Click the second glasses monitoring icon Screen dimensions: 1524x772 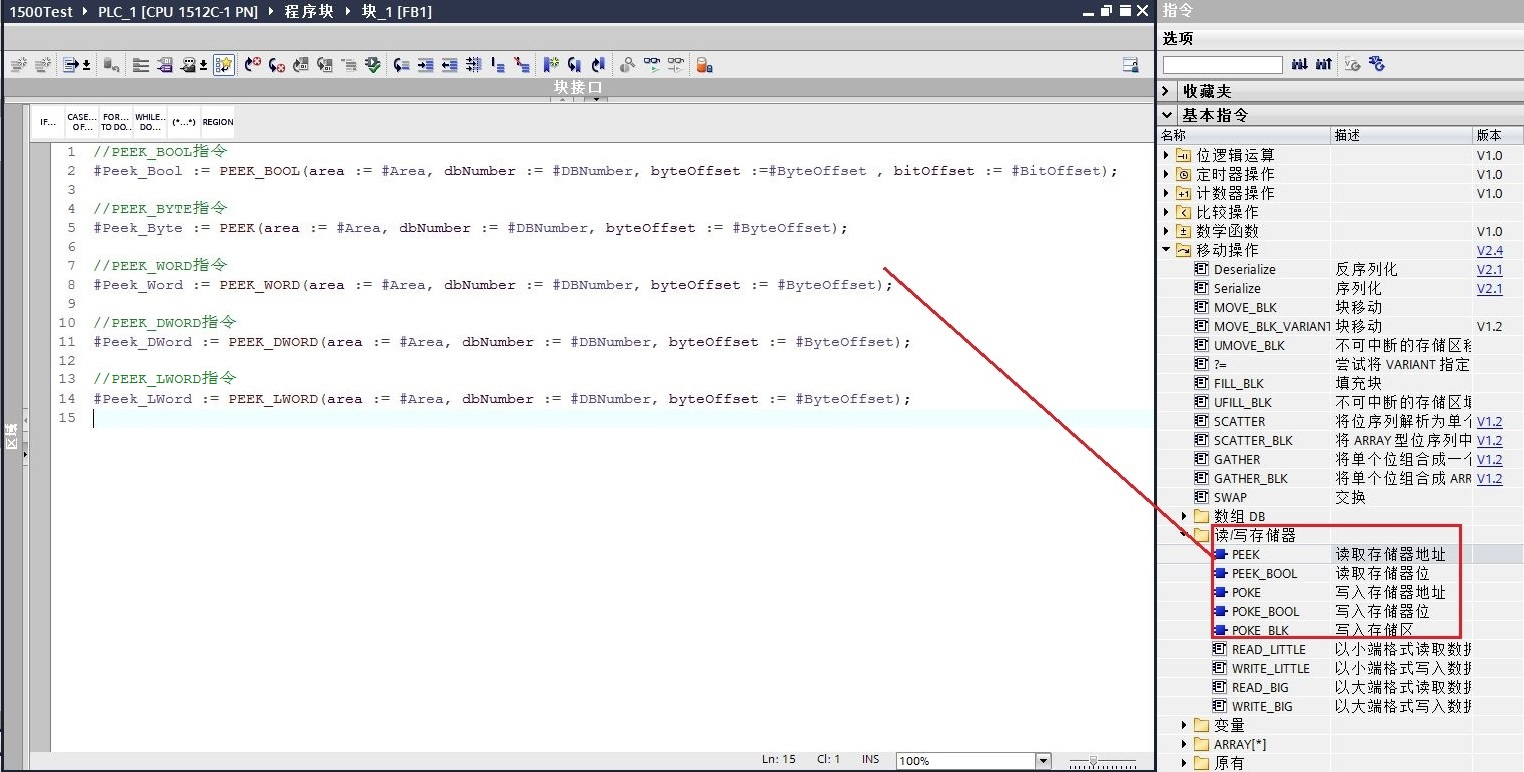(677, 65)
